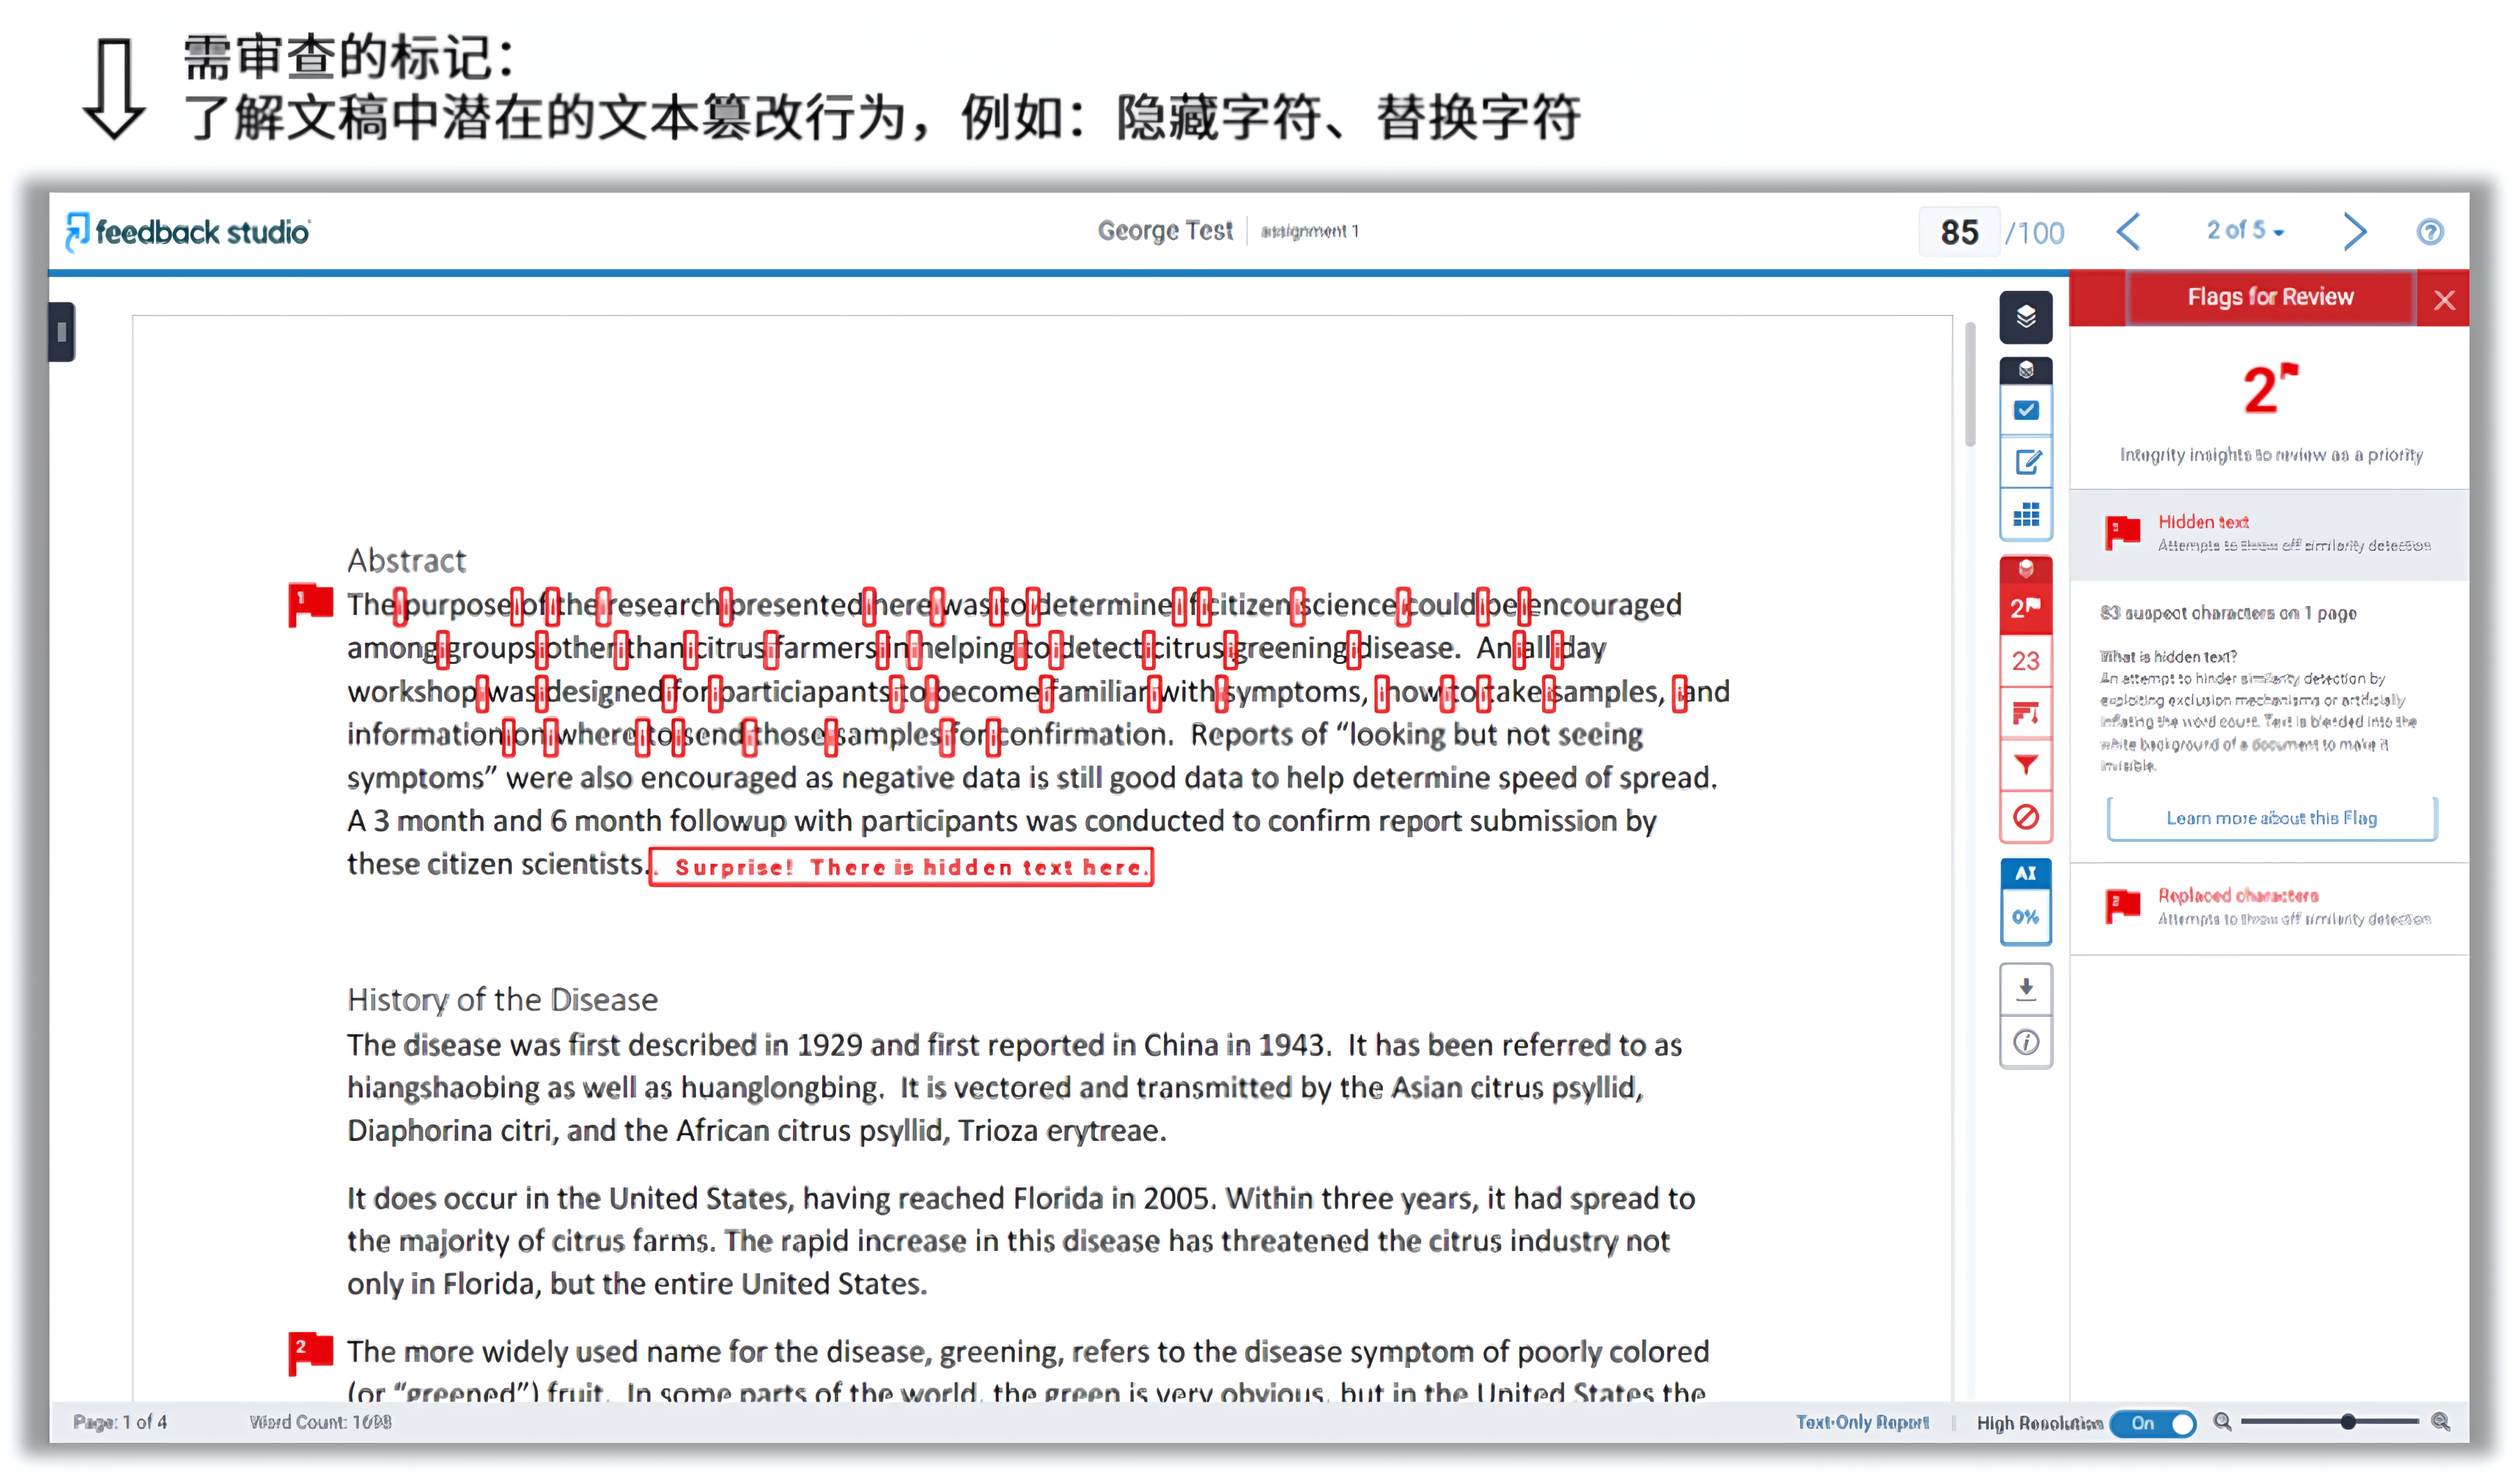Click the red flag icon beside Hidden text
2519x1484 pixels.
pyautogui.click(x=2121, y=533)
